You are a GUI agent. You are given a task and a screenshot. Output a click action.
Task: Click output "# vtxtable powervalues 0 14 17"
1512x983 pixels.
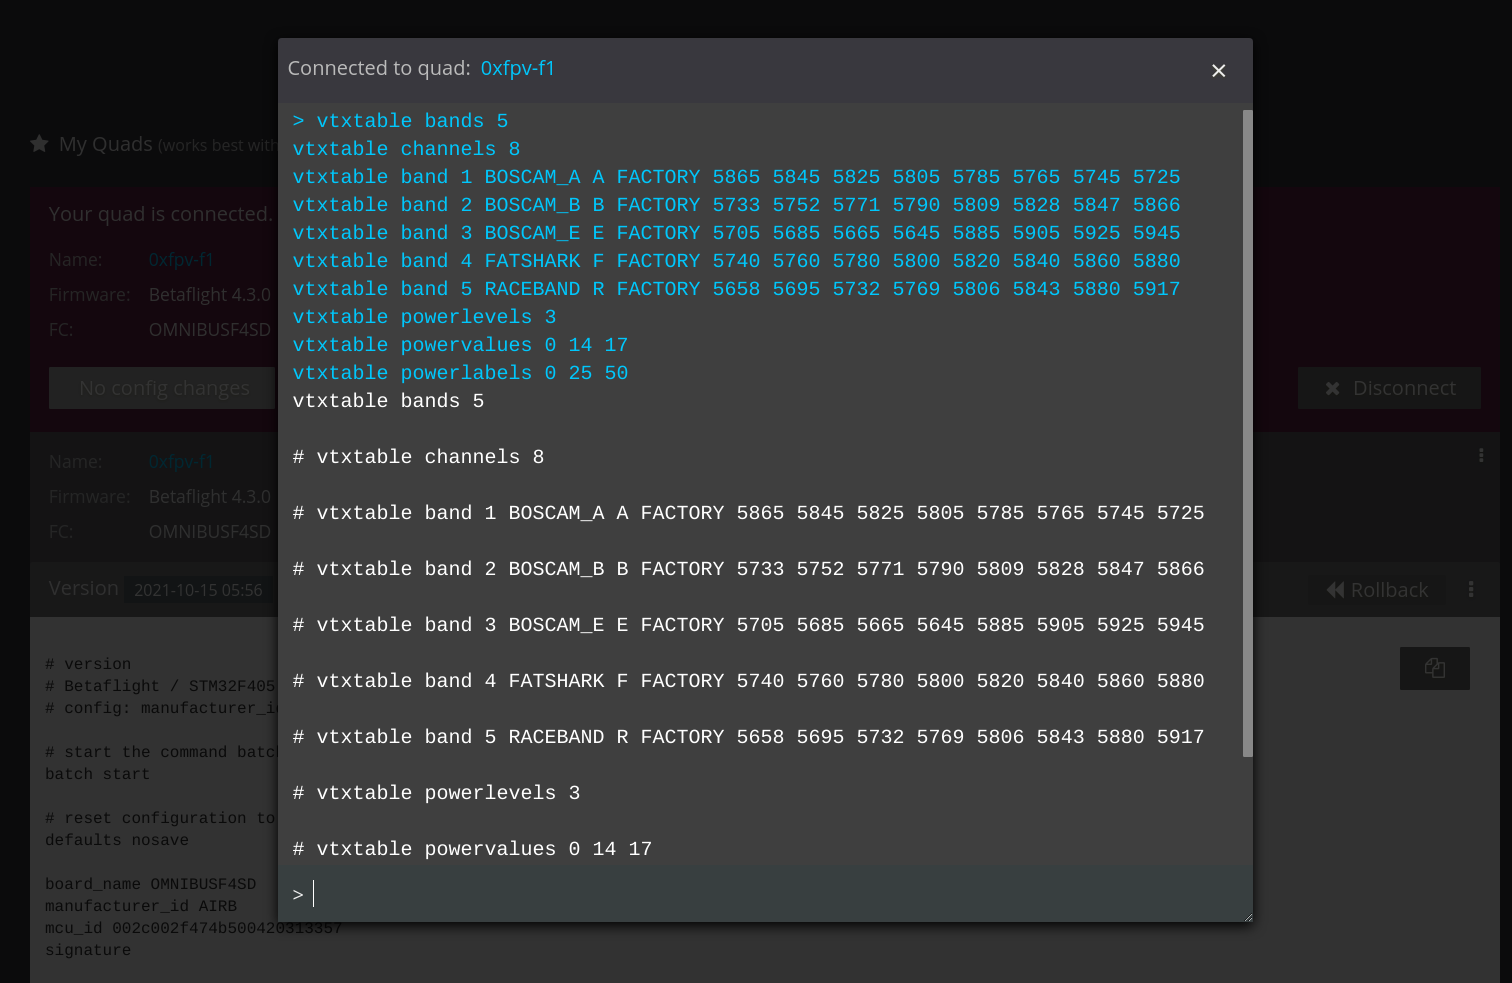pyautogui.click(x=472, y=849)
